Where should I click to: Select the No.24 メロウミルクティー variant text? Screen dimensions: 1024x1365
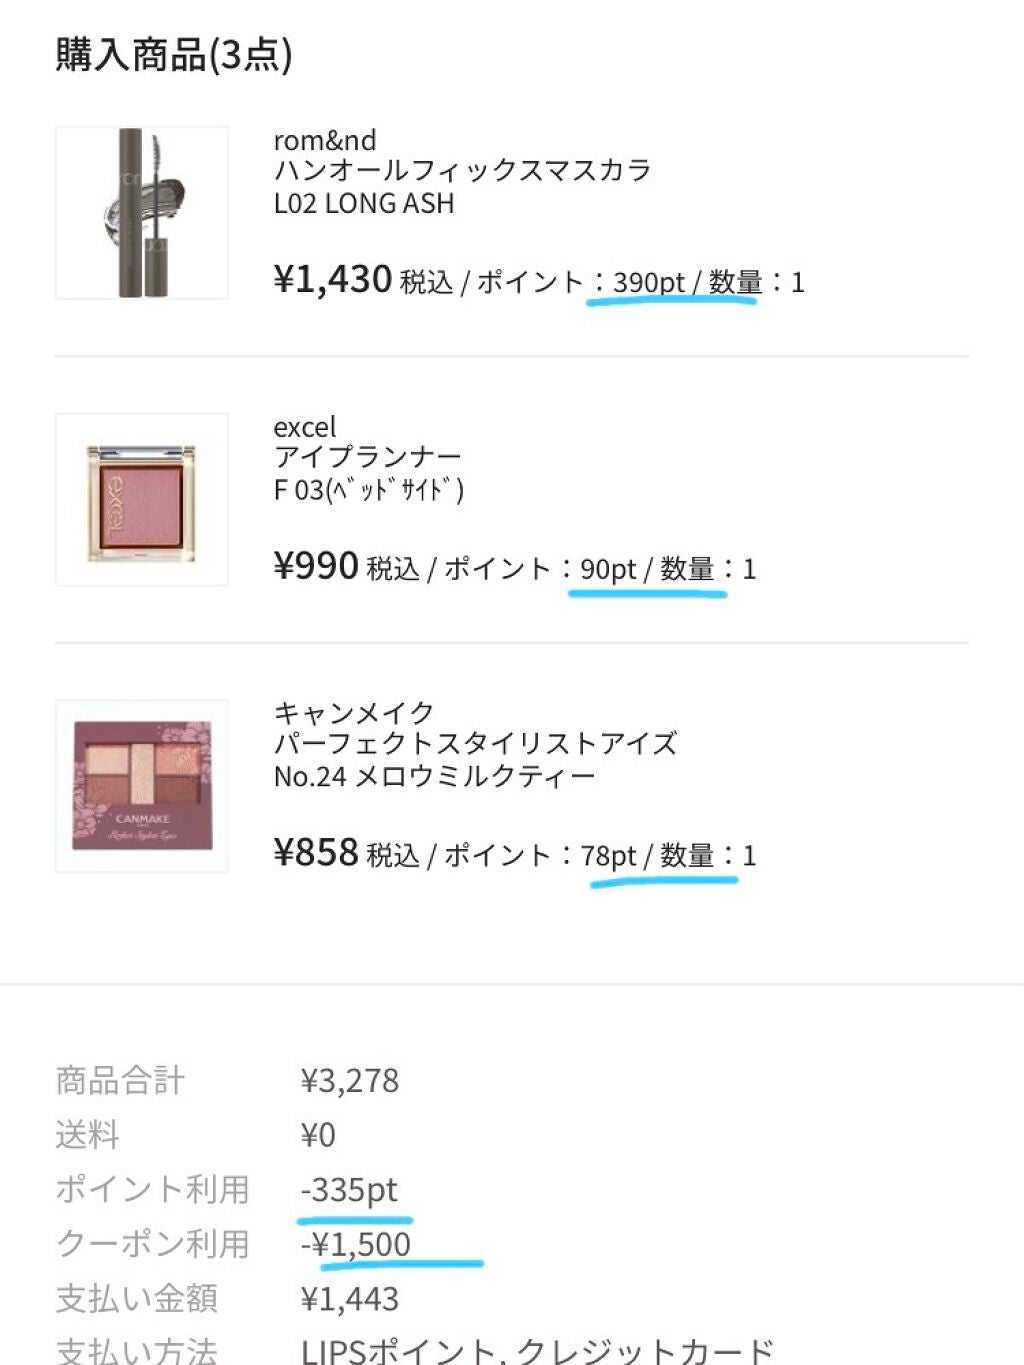click(x=434, y=776)
